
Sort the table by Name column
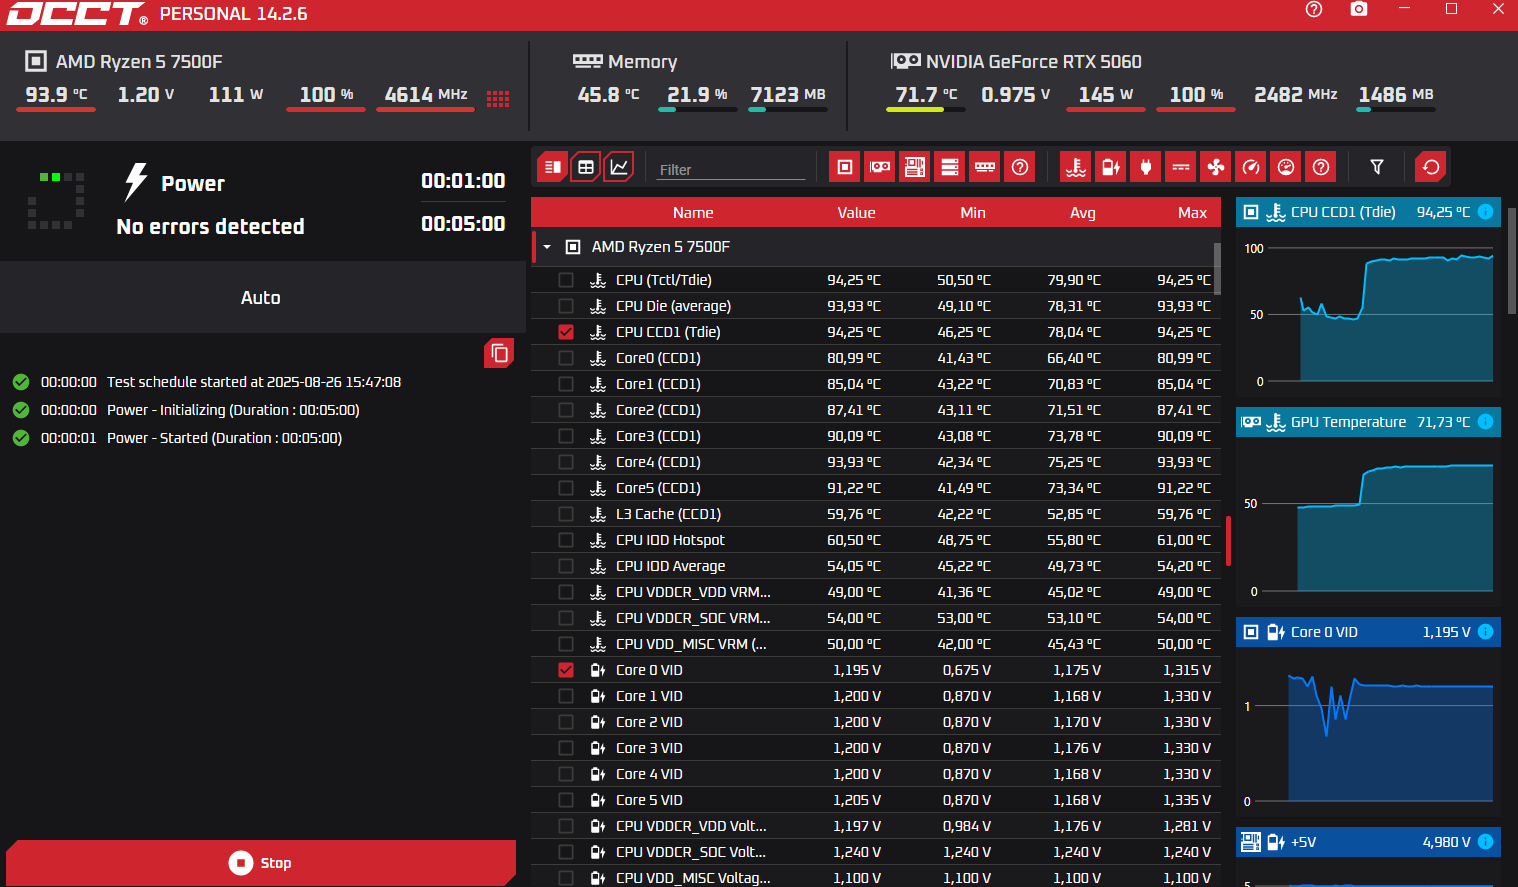(693, 212)
